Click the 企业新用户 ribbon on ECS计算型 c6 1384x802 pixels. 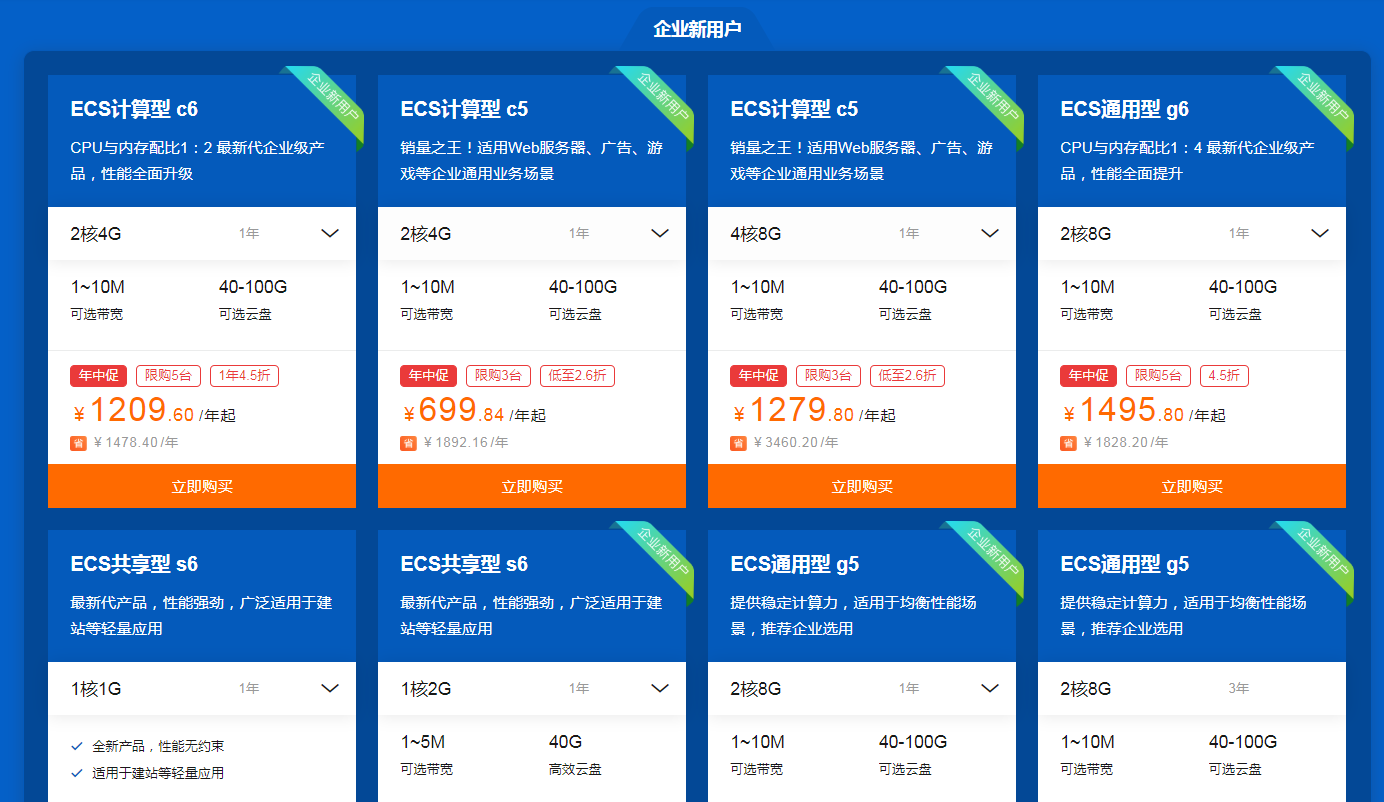pos(329,102)
